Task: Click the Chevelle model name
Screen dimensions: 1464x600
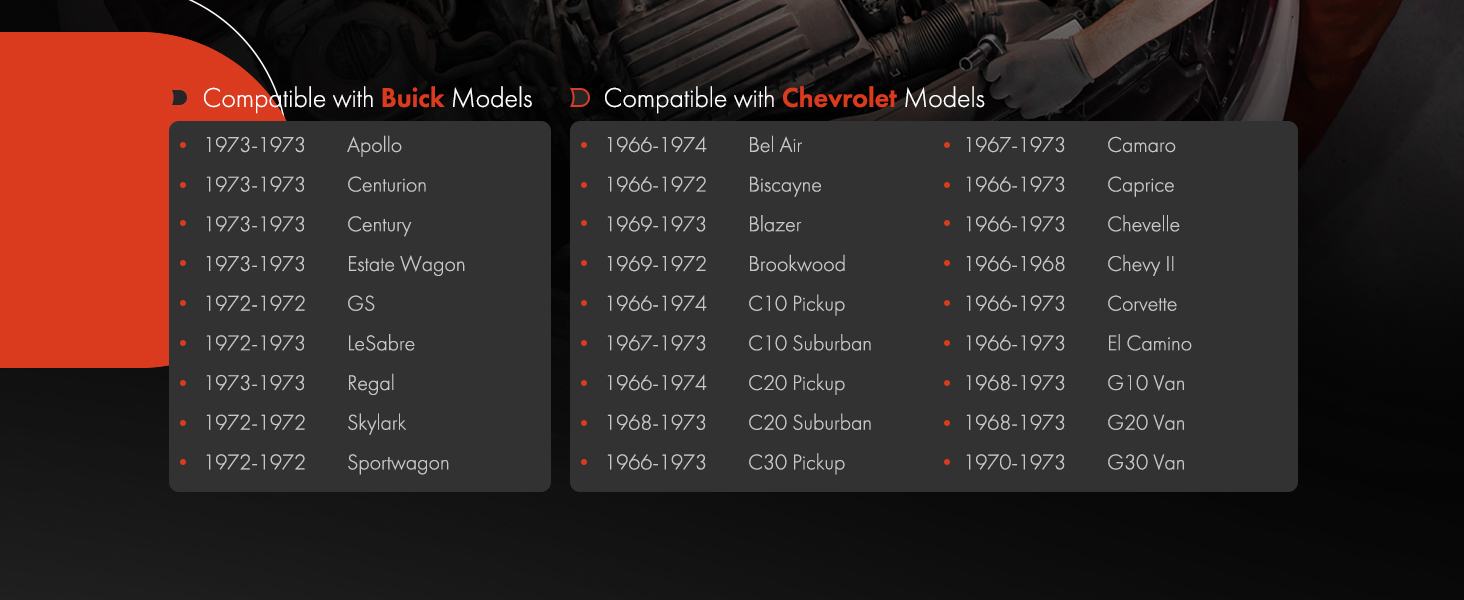Action: click(x=1144, y=225)
